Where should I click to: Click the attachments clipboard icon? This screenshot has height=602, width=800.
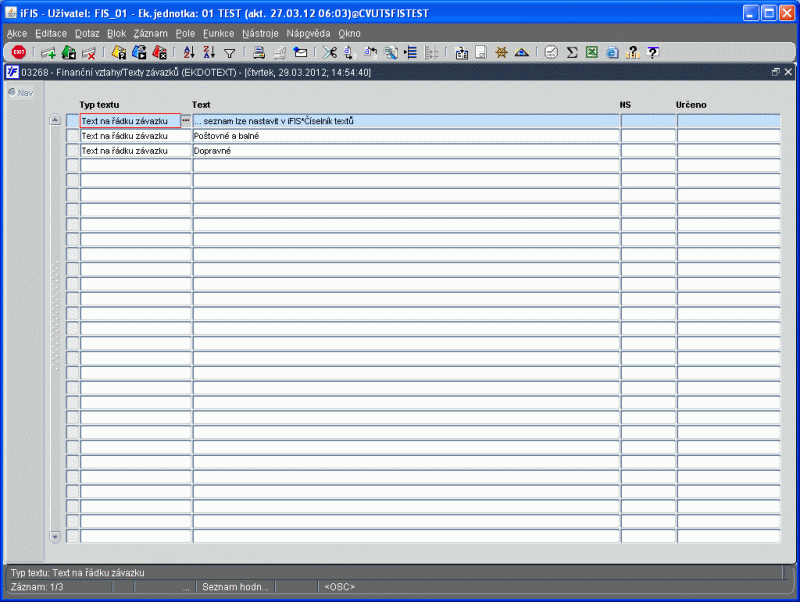coord(461,53)
